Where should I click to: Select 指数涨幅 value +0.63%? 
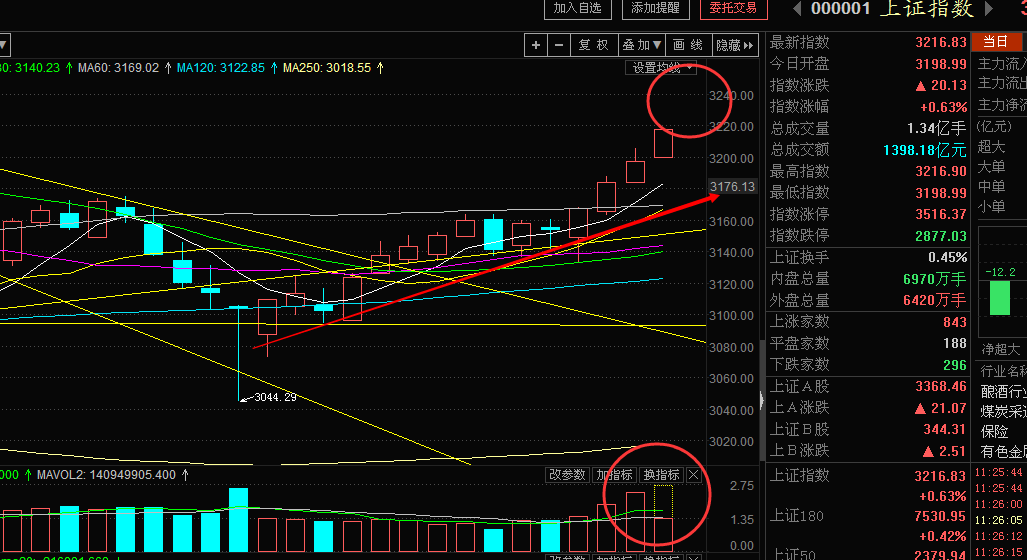tap(943, 107)
